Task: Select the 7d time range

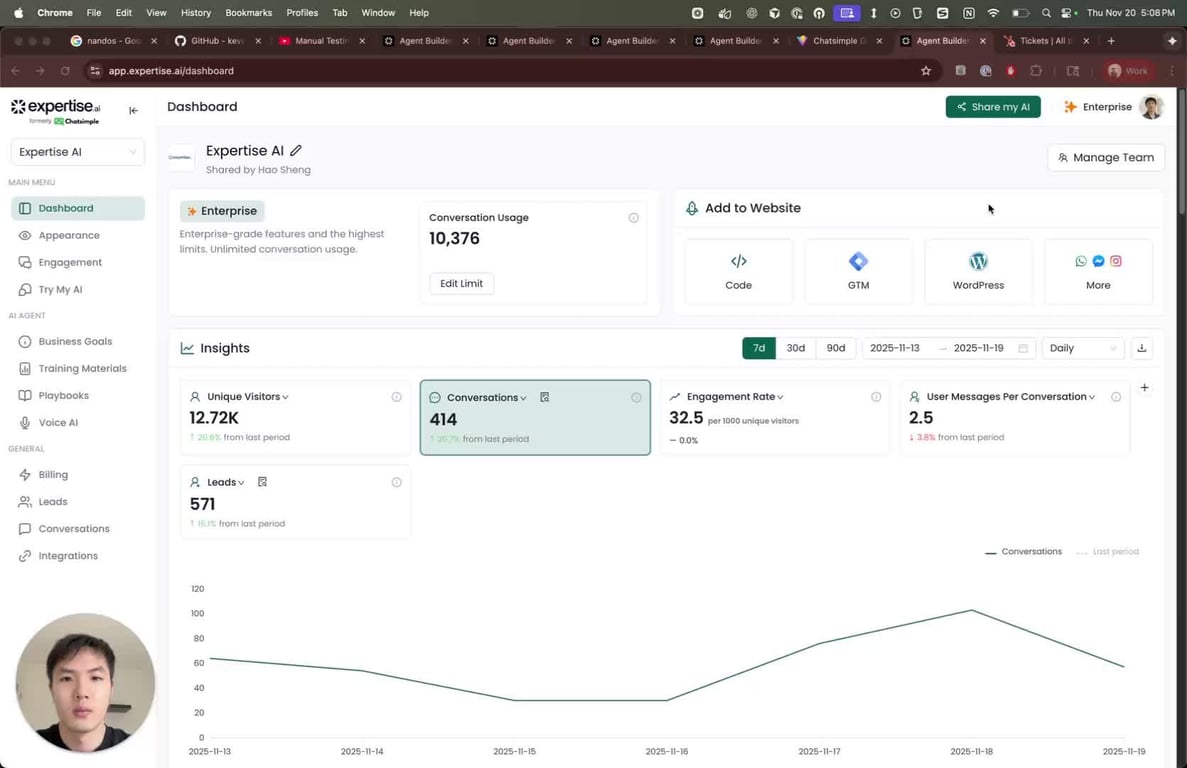Action: coord(759,348)
